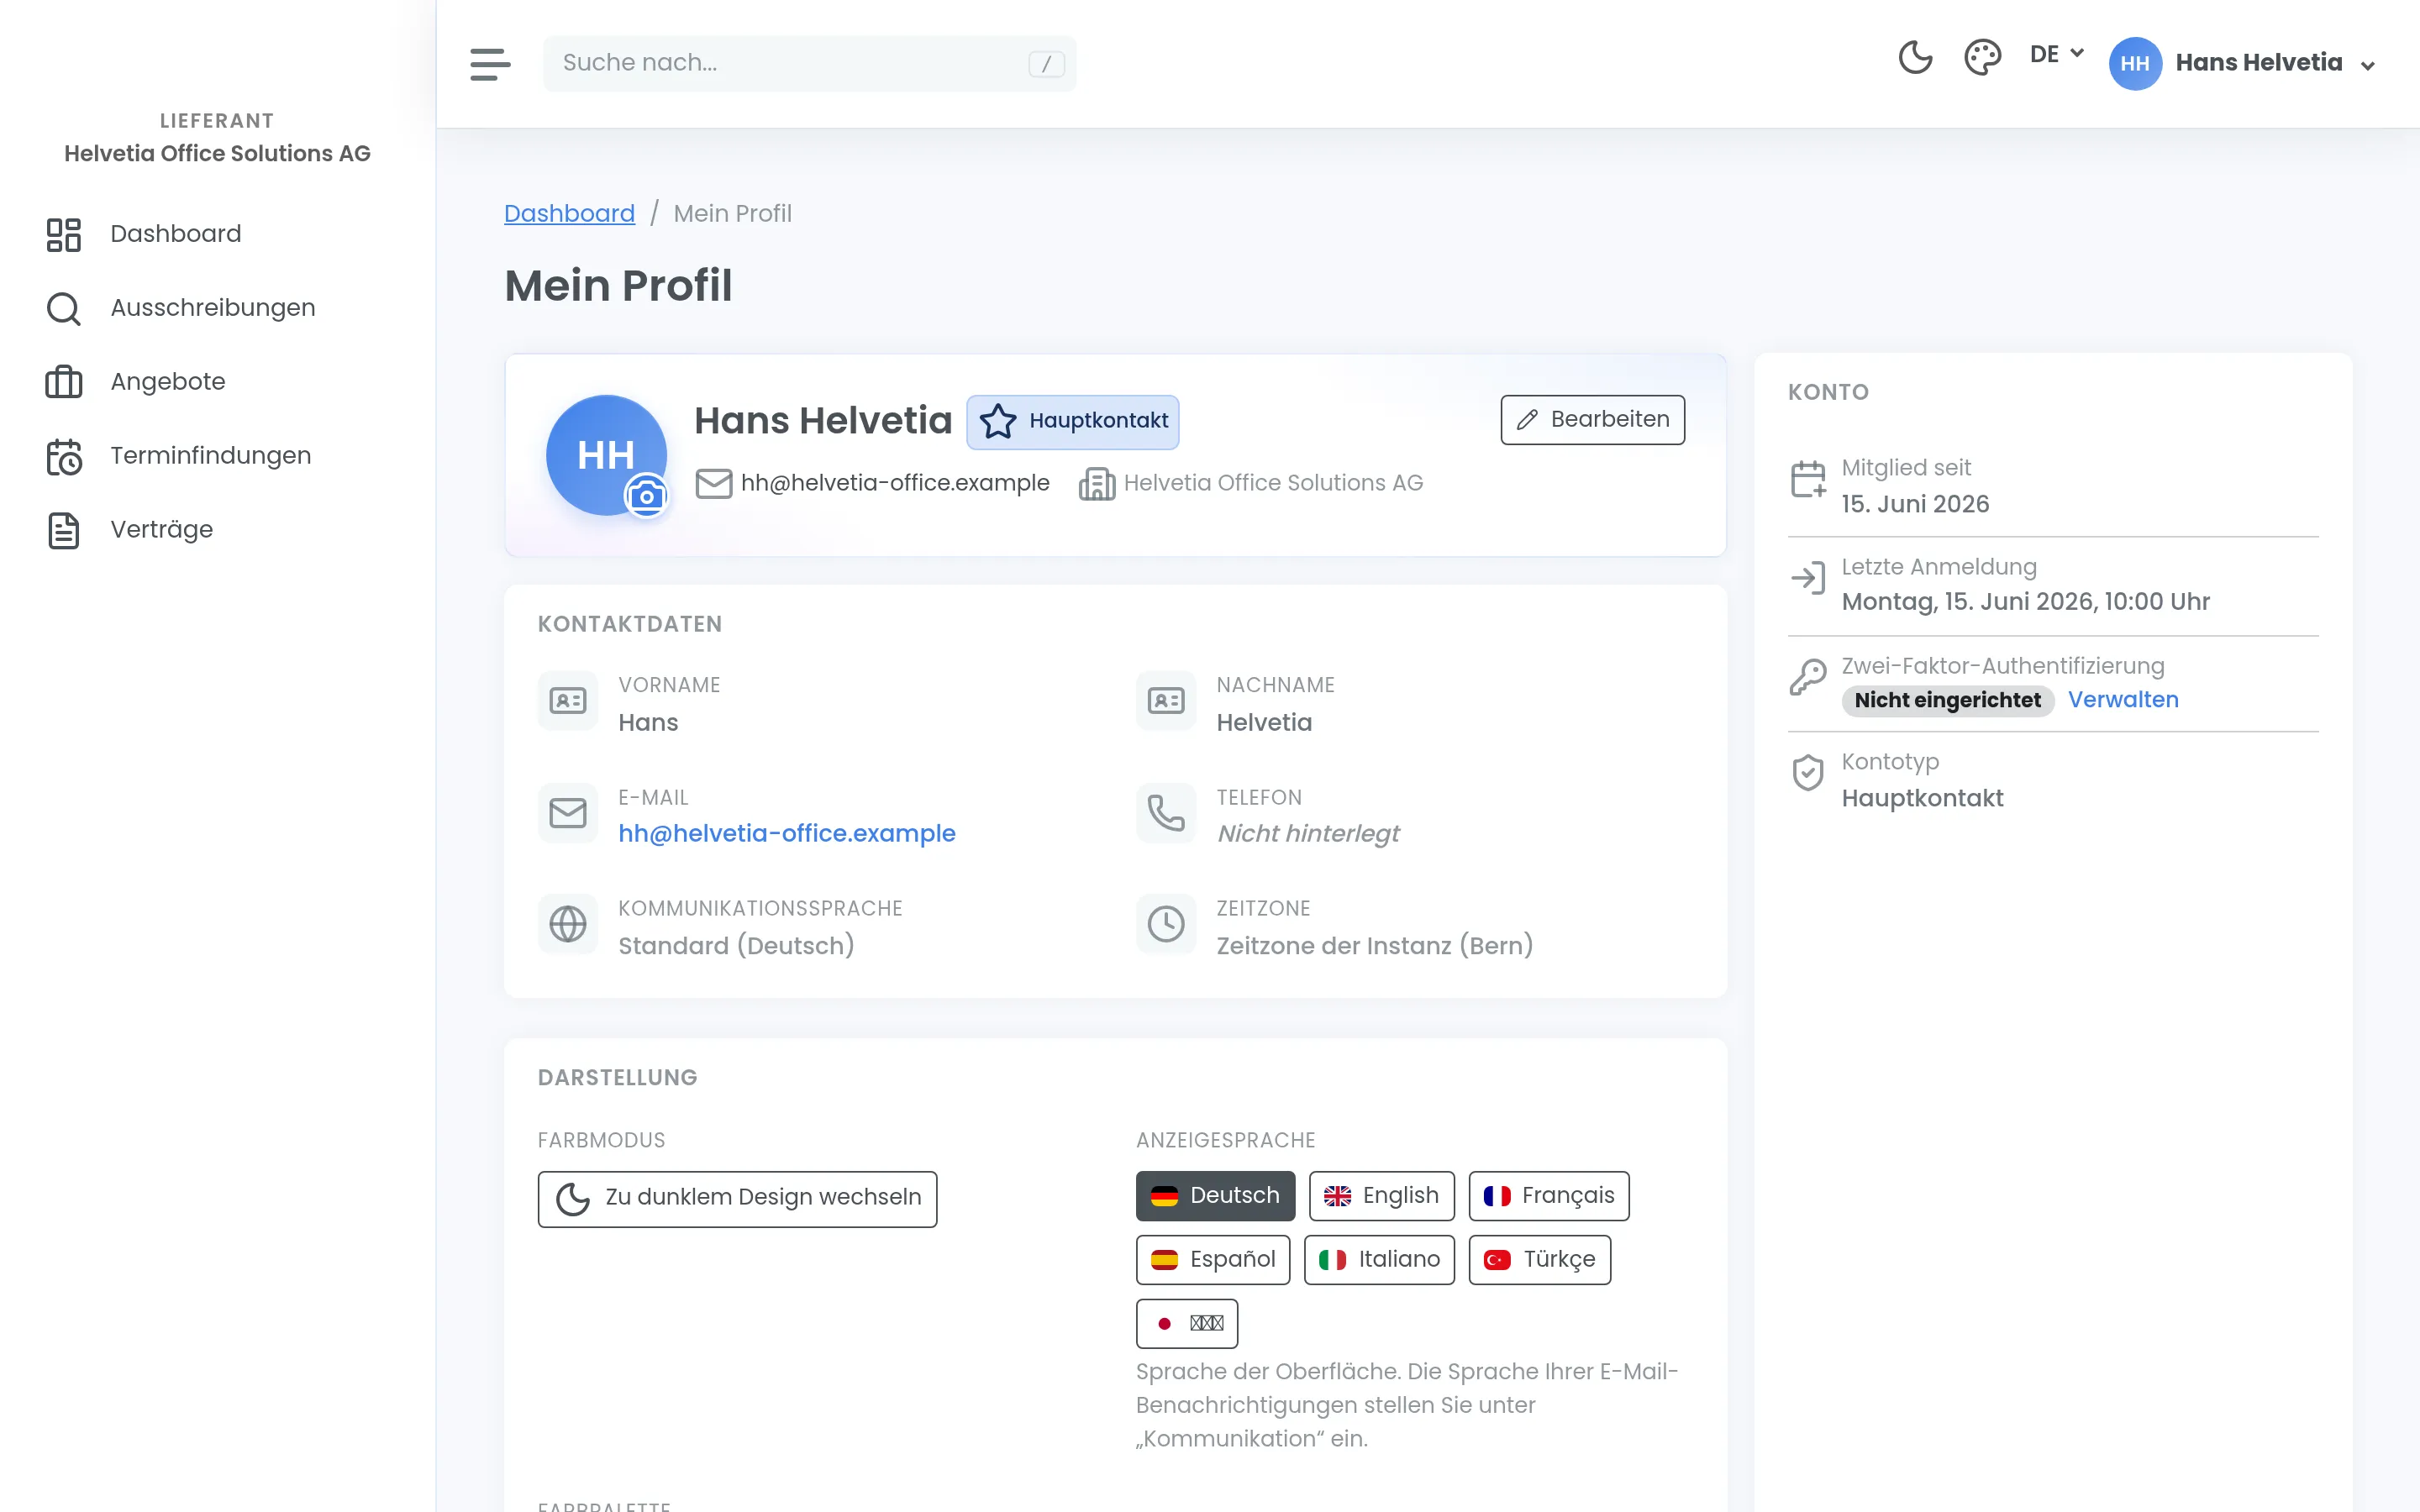Toggle the sidebar hamburger menu
The height and width of the screenshot is (1512, 2420).
coord(490,63)
